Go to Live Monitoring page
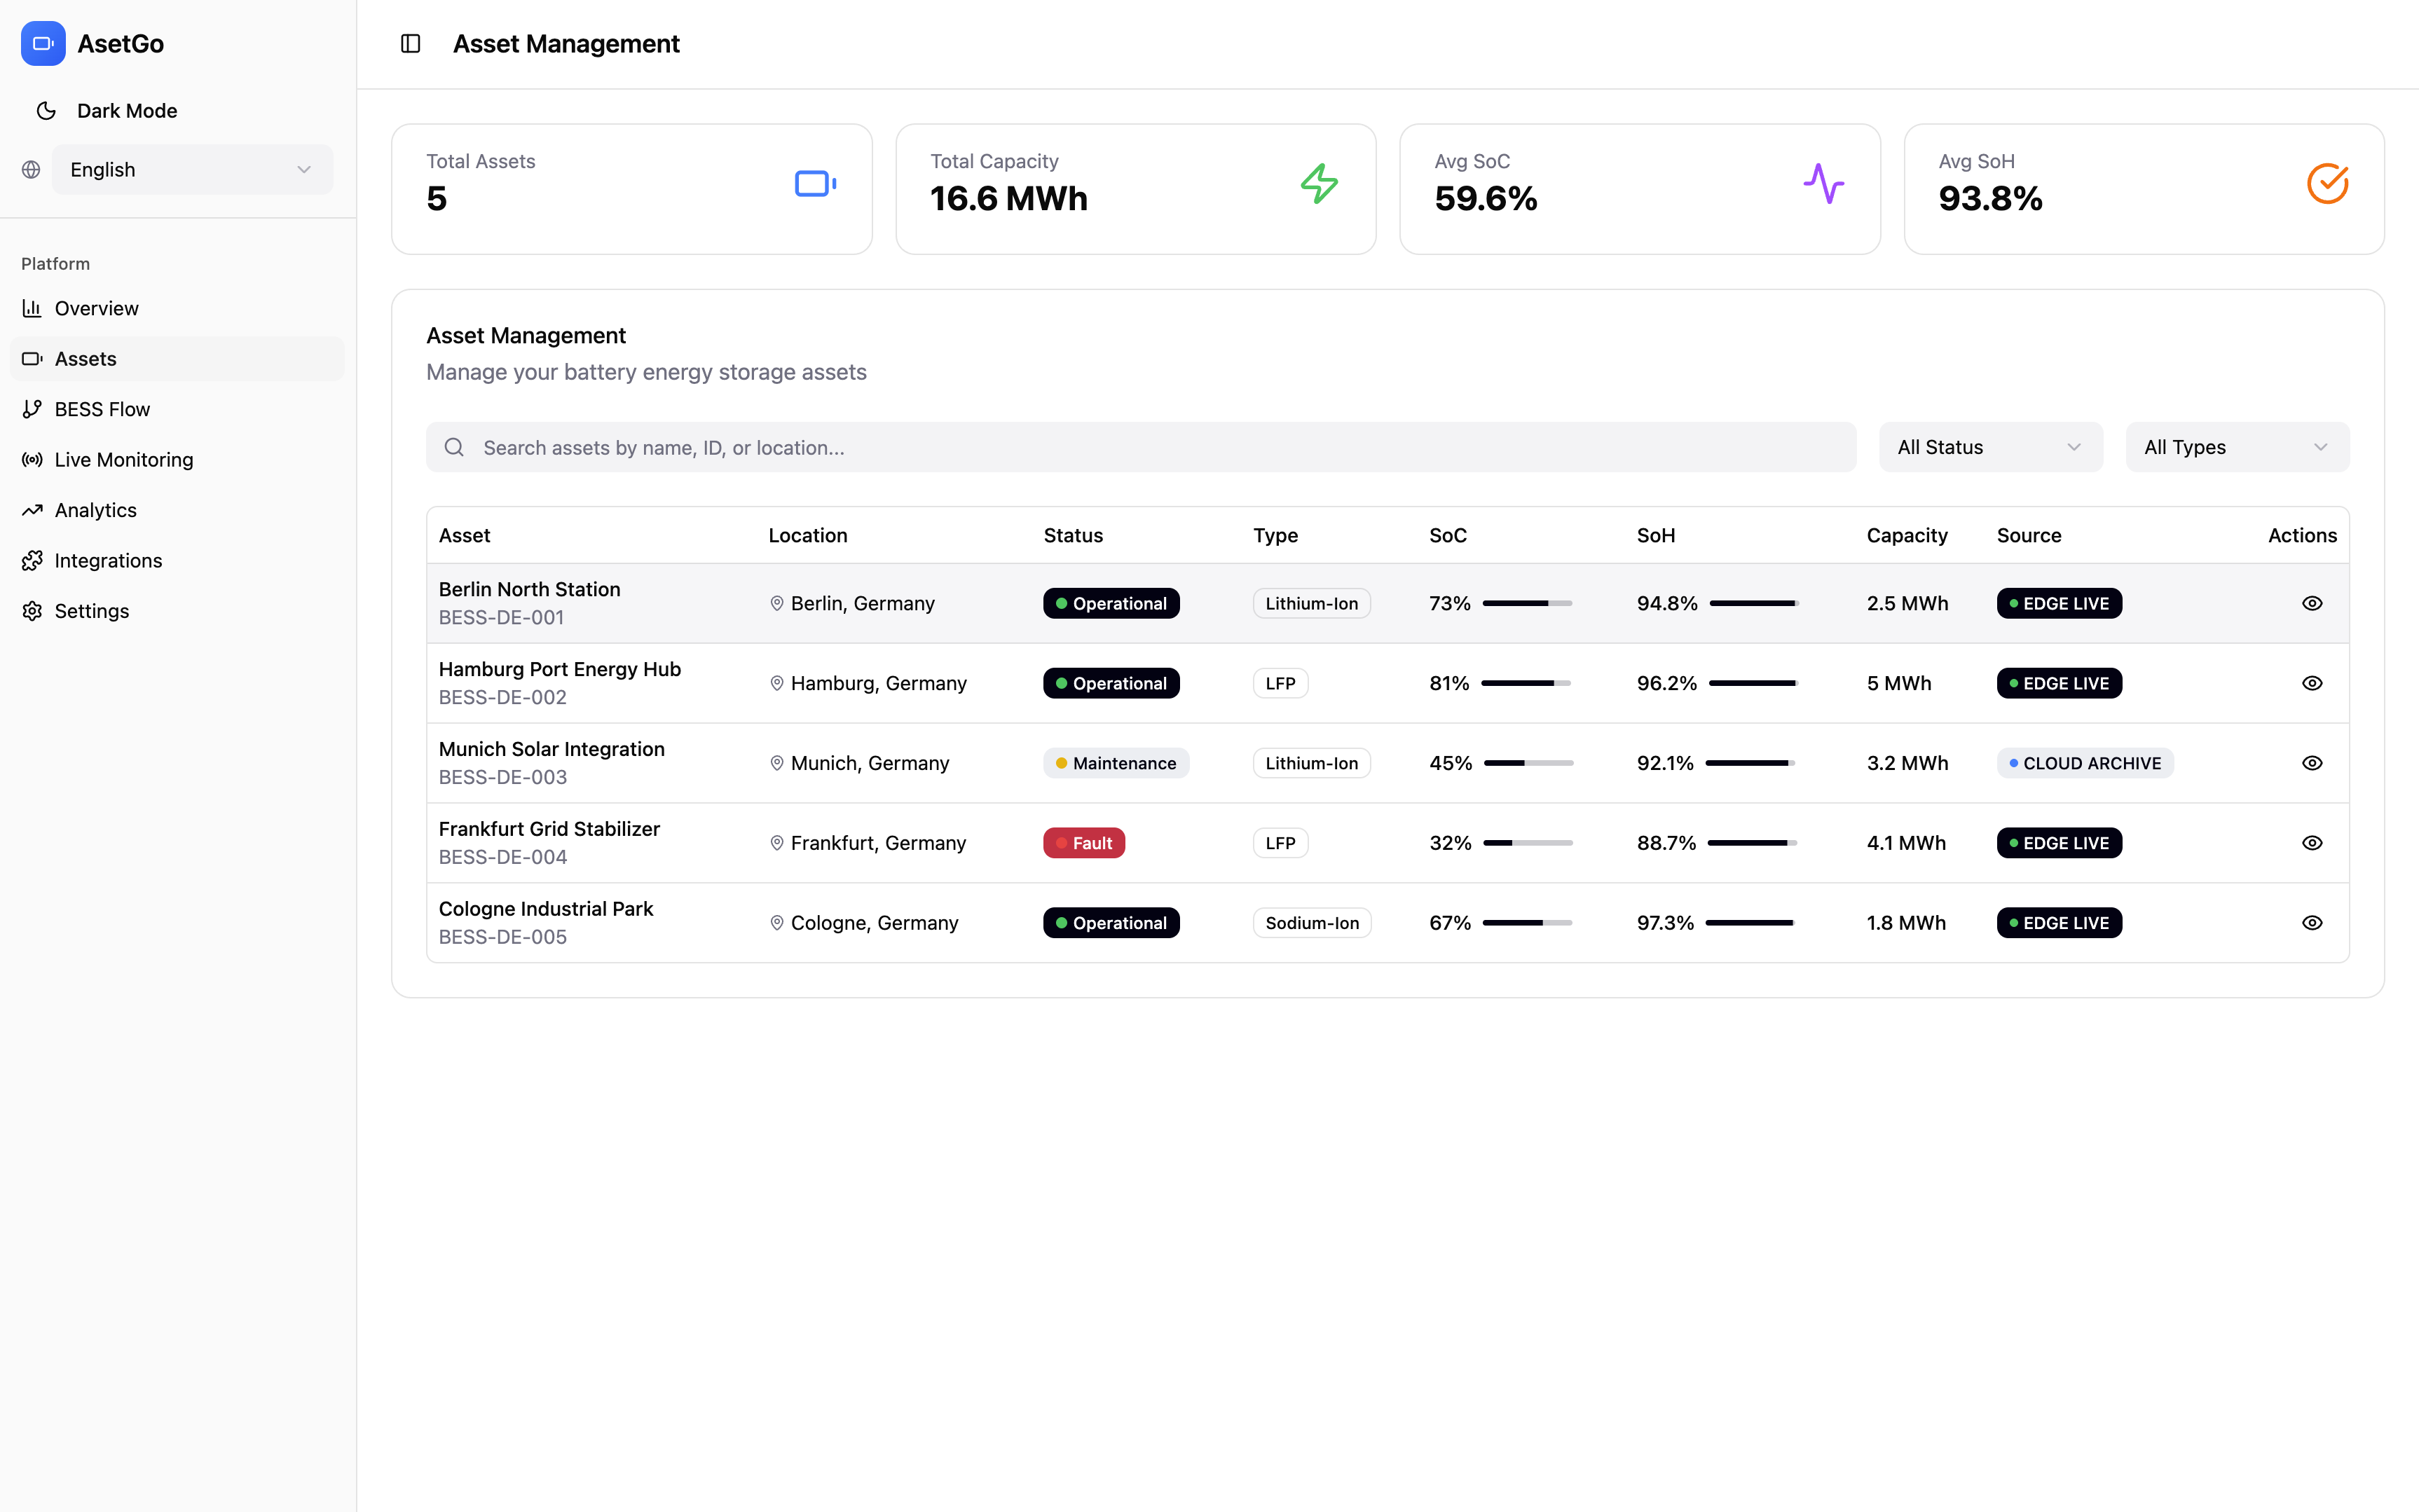This screenshot has height=1512, width=2419. (x=124, y=460)
